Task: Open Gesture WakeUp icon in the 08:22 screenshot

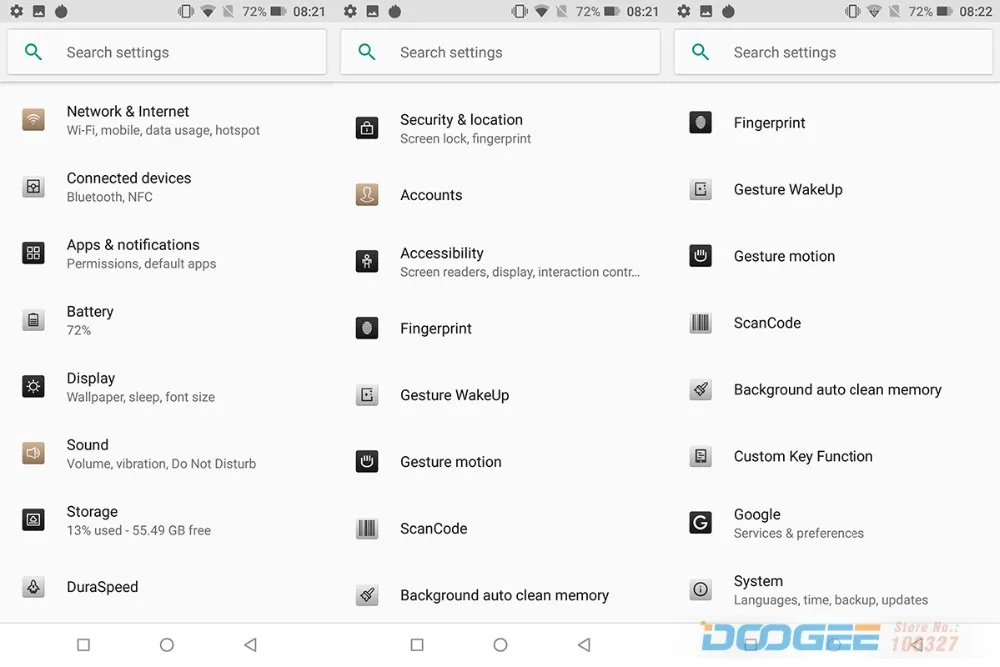Action: [x=700, y=189]
